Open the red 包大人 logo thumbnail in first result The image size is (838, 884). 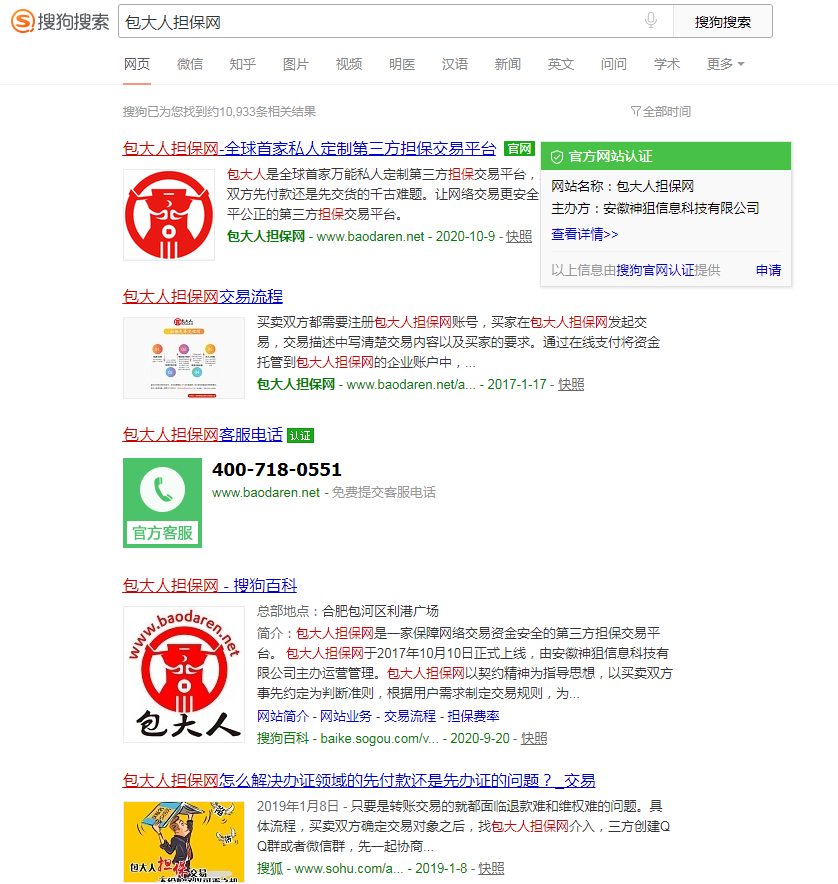coord(169,215)
